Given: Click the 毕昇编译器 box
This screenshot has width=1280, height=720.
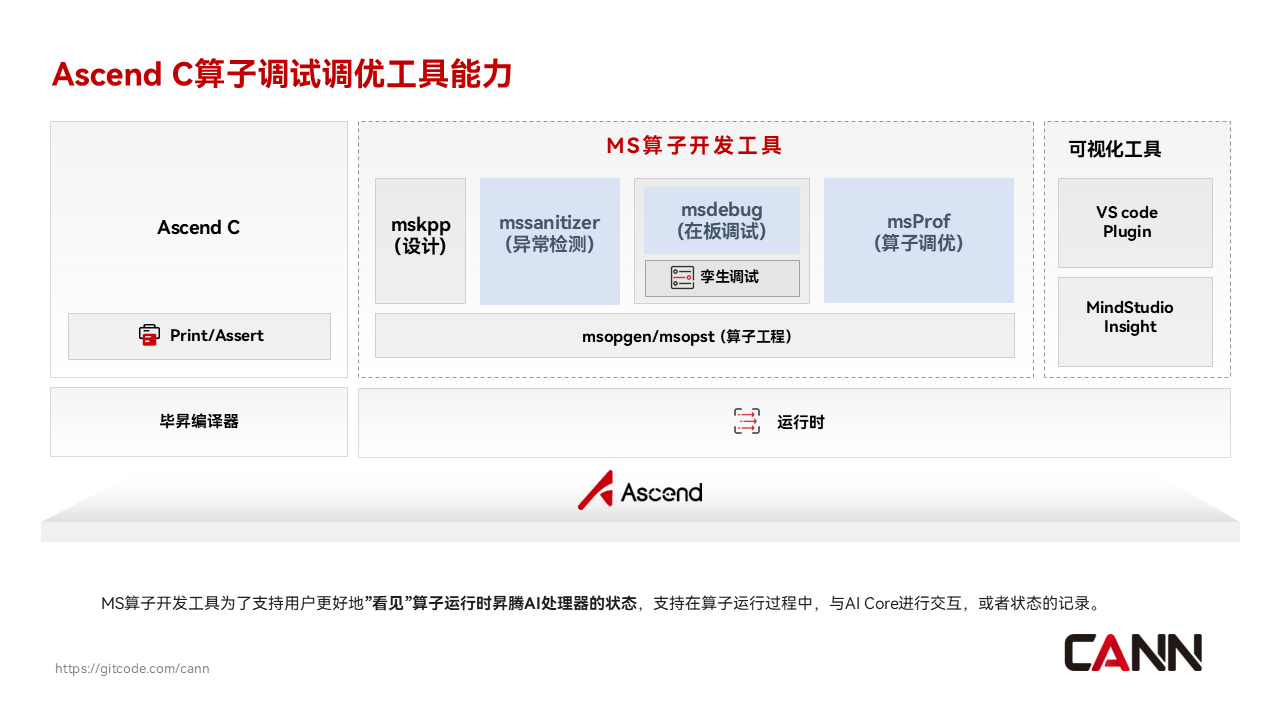Looking at the screenshot, I should (199, 422).
